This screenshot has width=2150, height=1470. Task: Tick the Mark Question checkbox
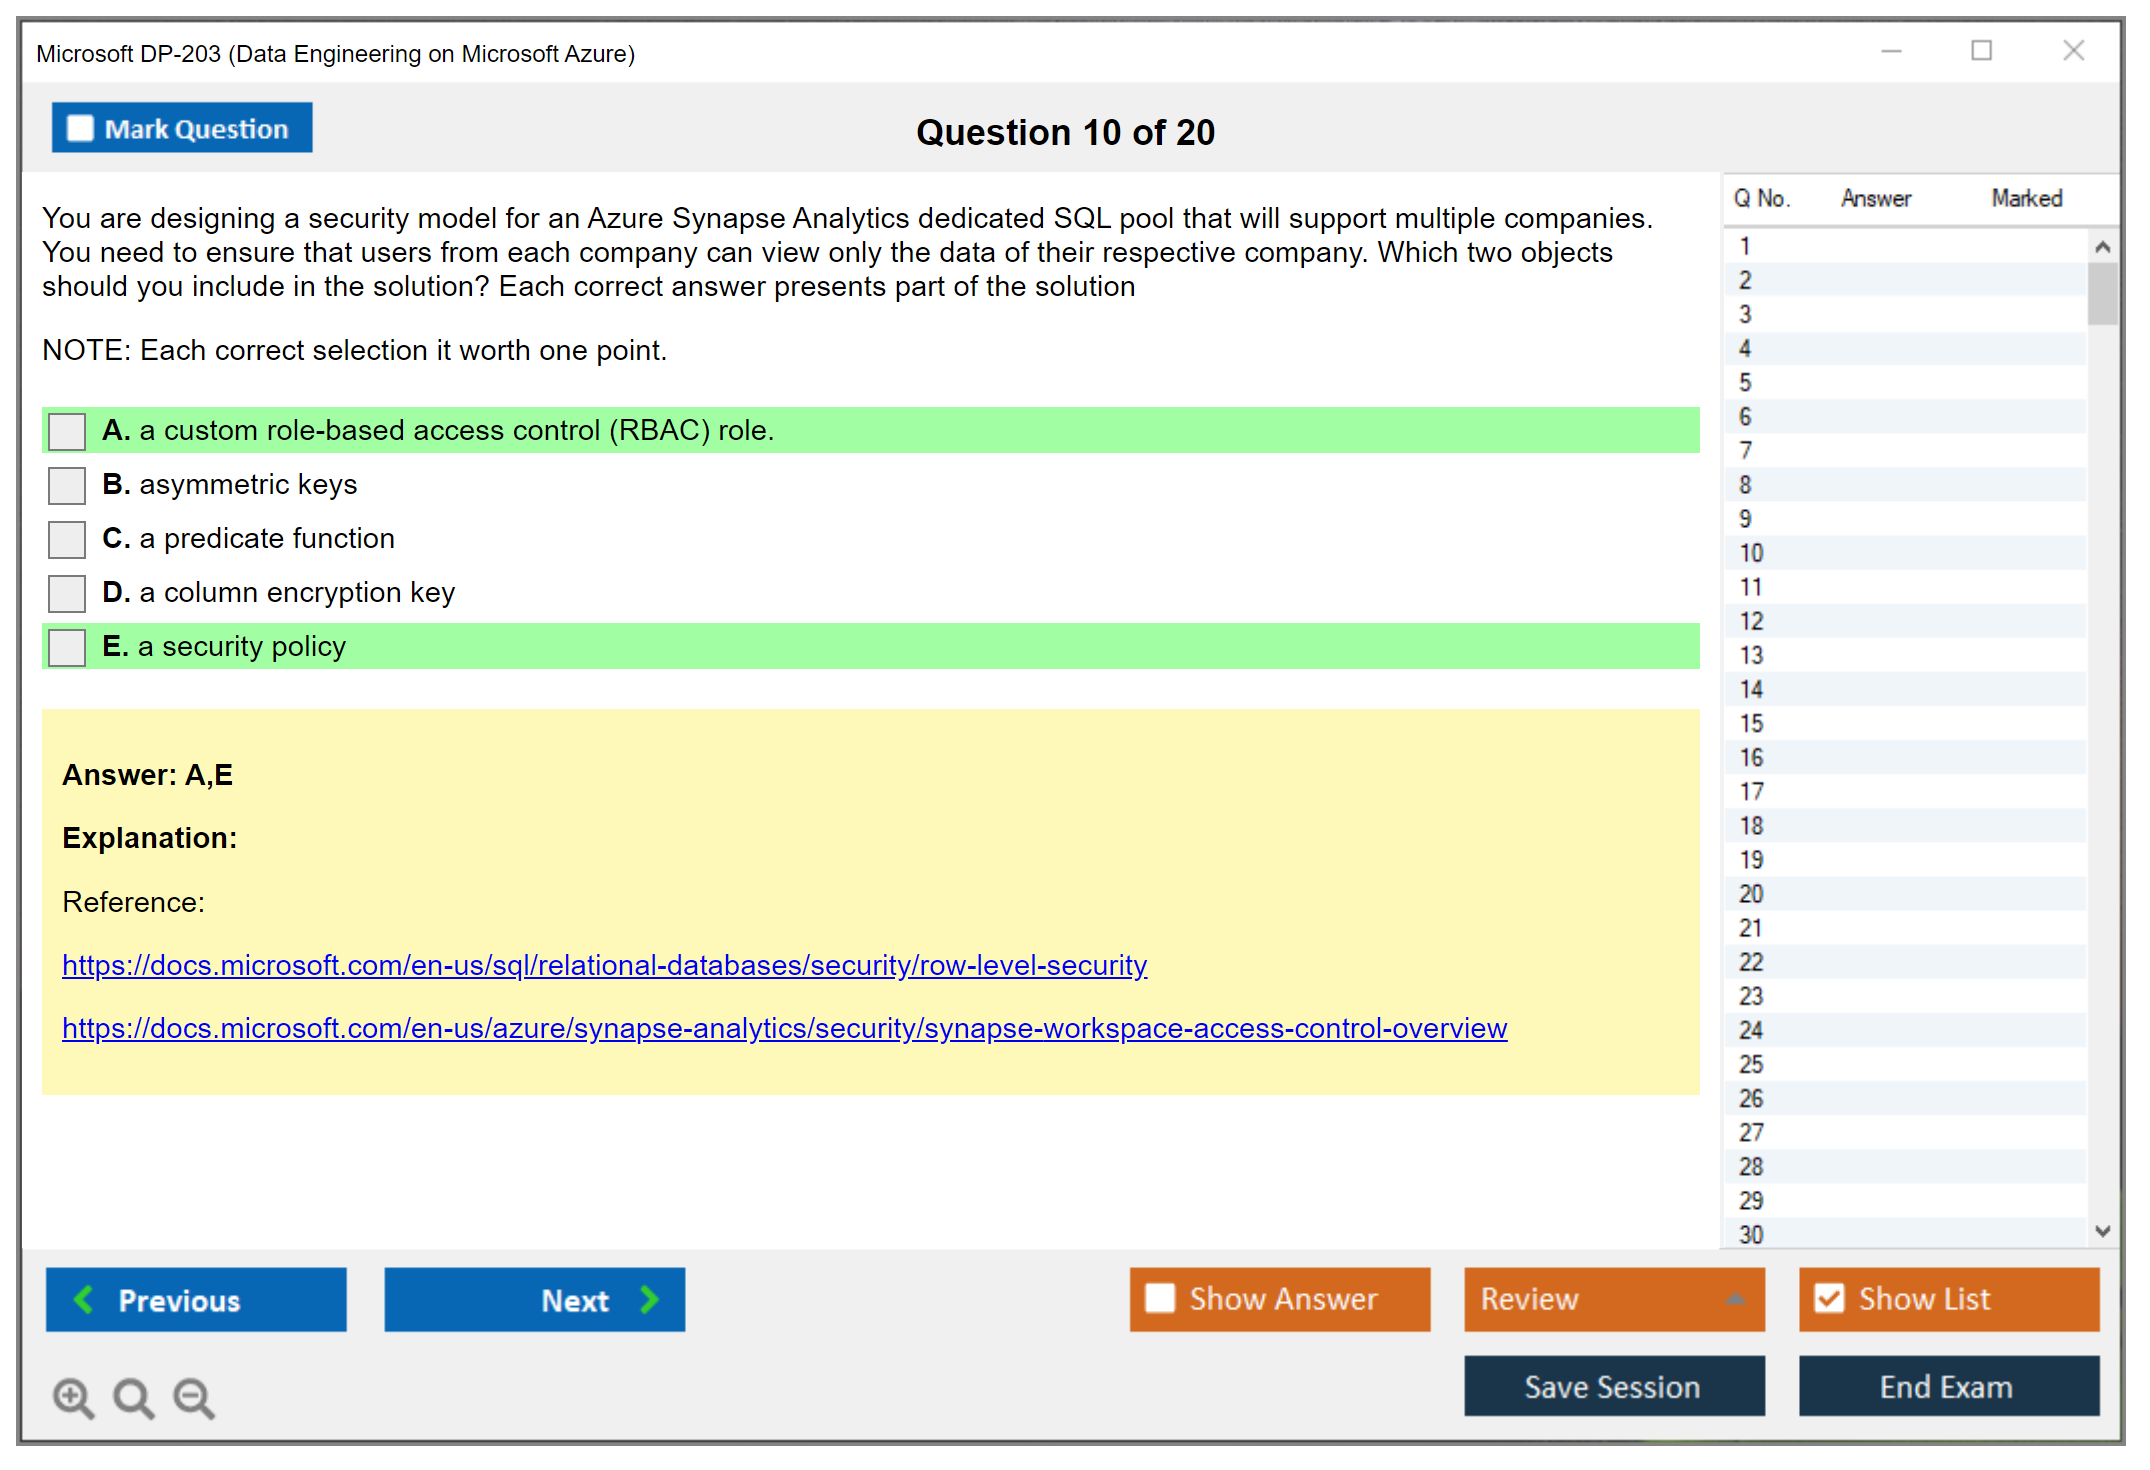(80, 128)
